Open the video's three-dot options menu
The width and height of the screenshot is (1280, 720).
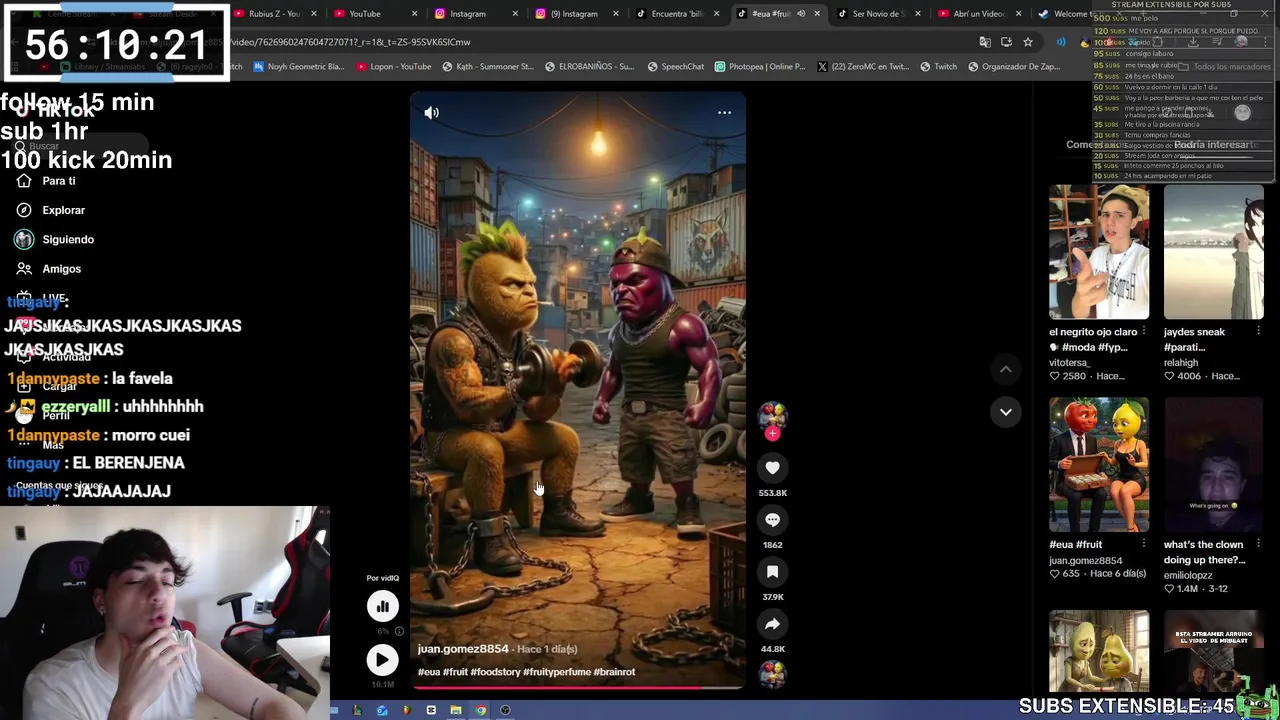724,113
